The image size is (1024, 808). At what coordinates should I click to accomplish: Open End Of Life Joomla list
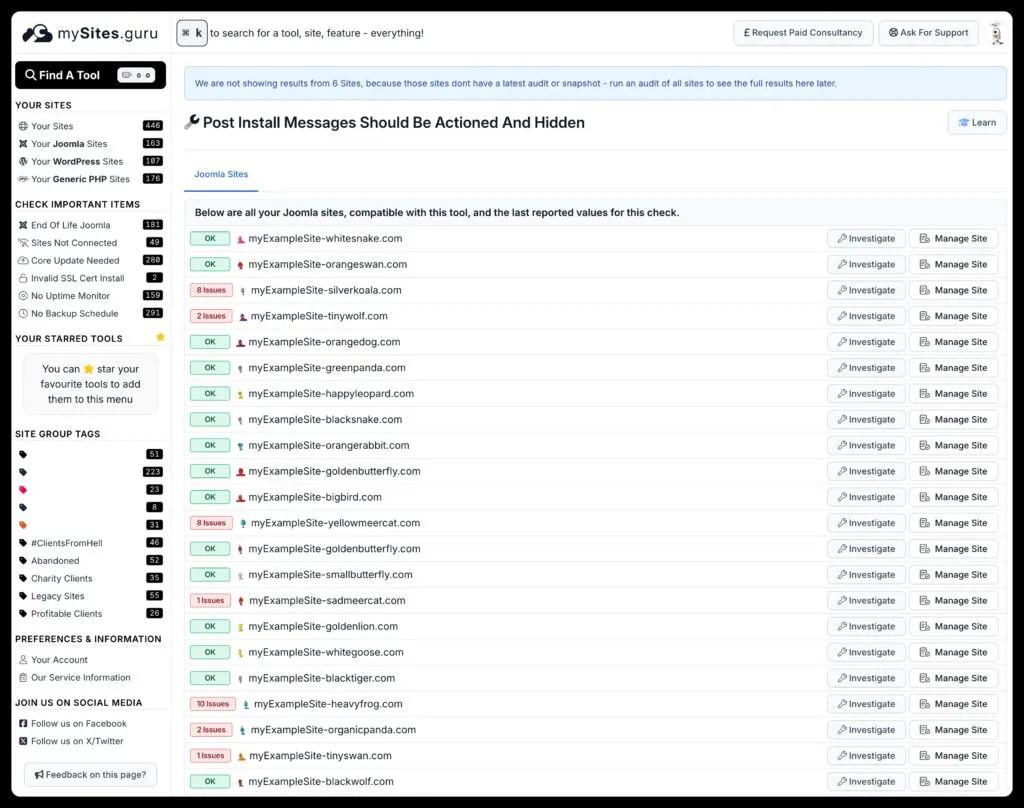tap(70, 225)
